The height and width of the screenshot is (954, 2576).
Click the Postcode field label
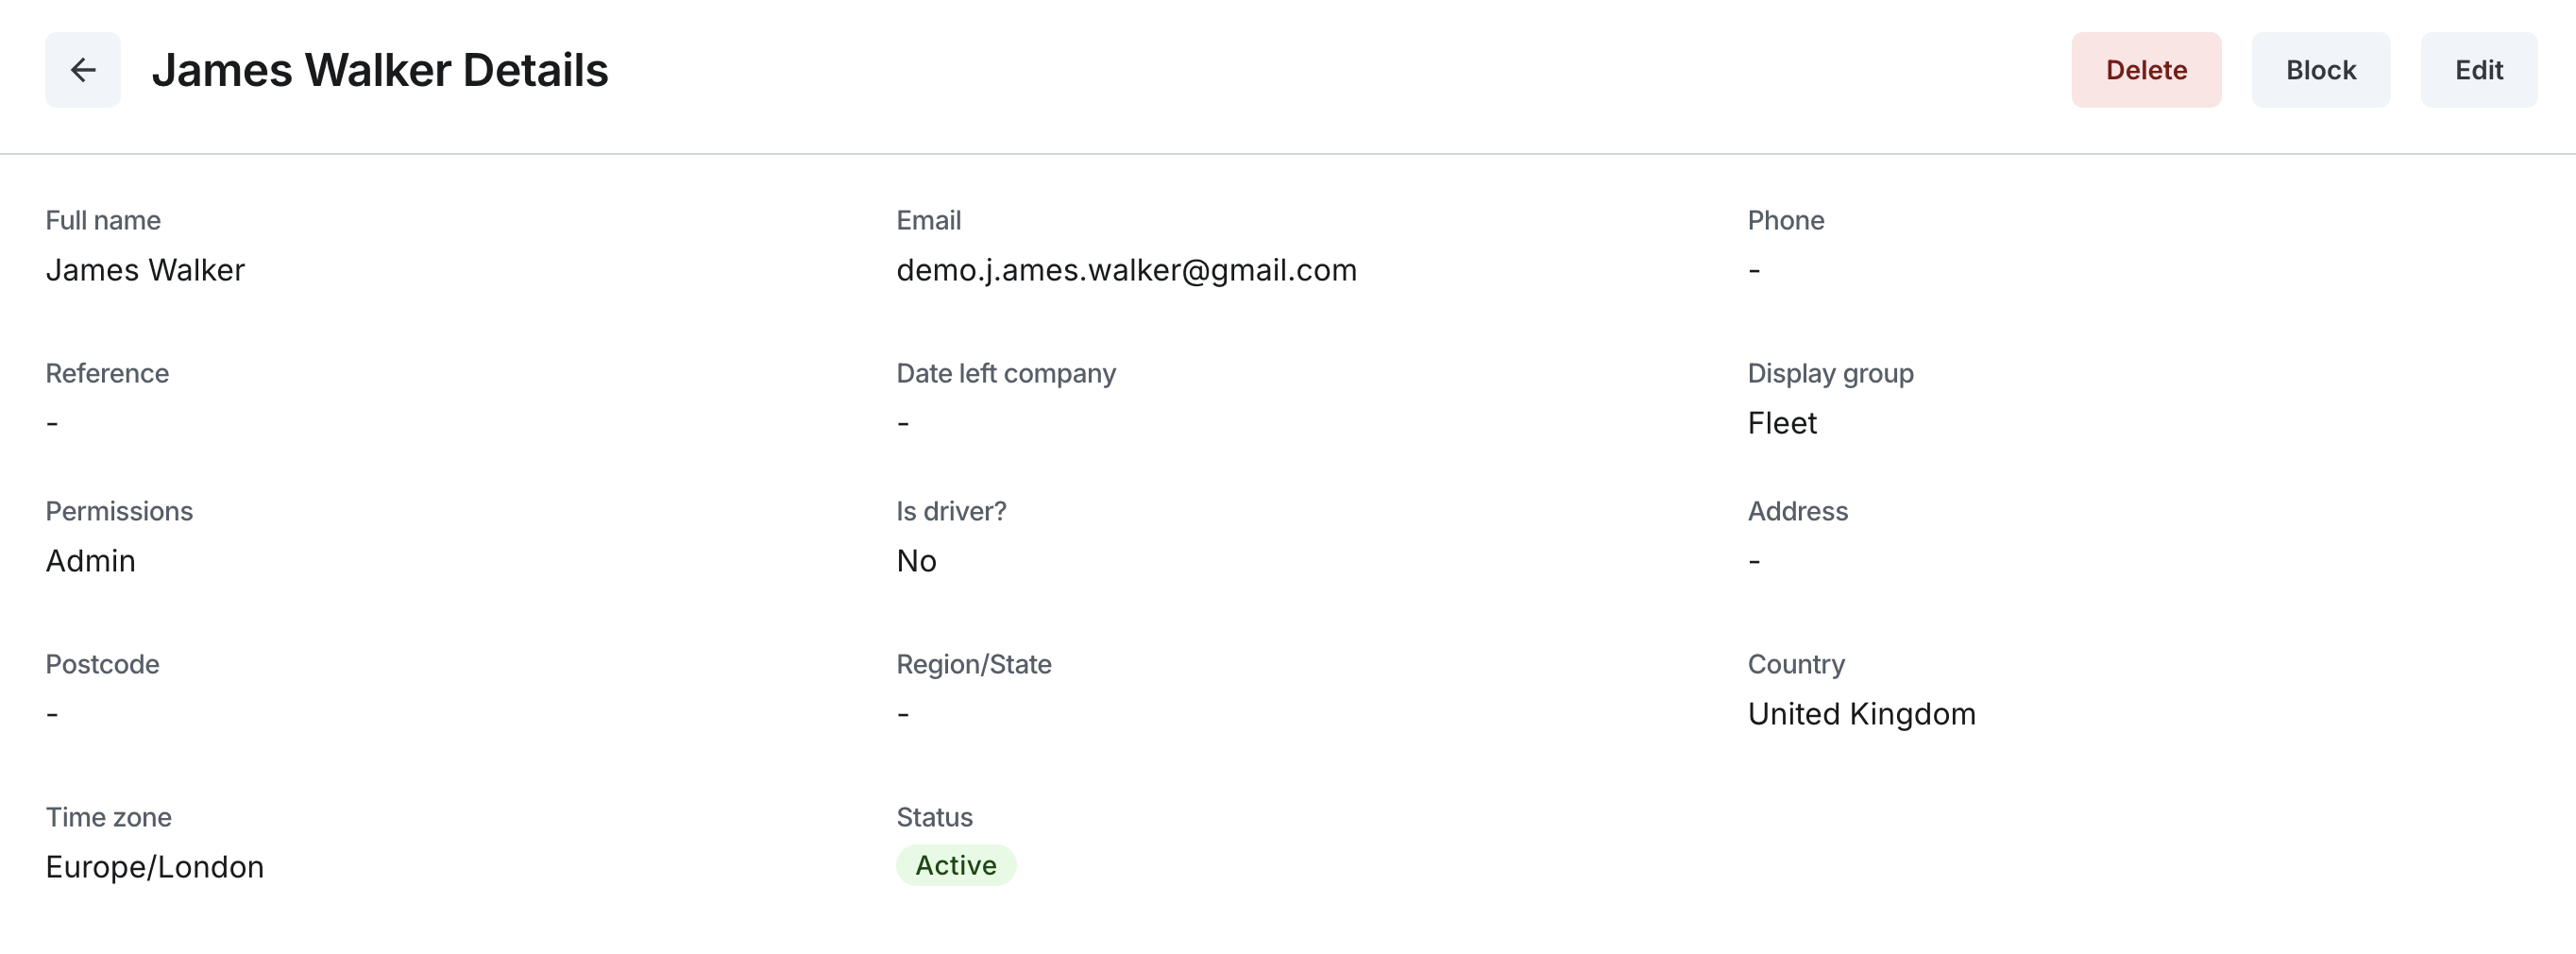pyautogui.click(x=102, y=664)
